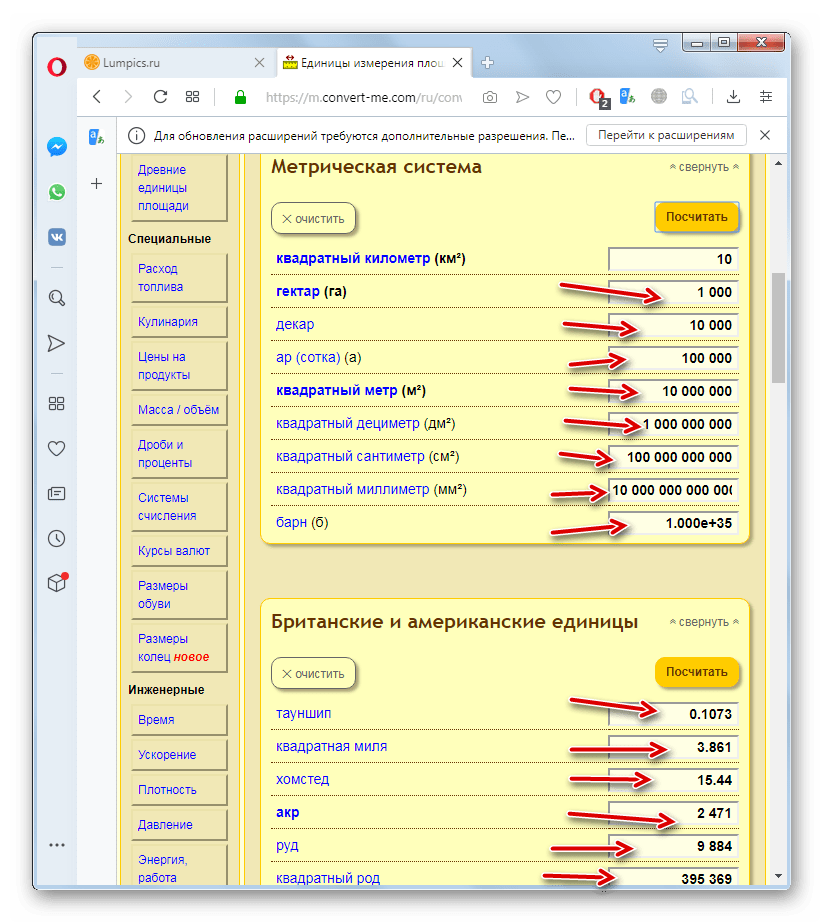This screenshot has width=824, height=923.
Task: Expand the tab menu above the window controls
Action: (660, 46)
